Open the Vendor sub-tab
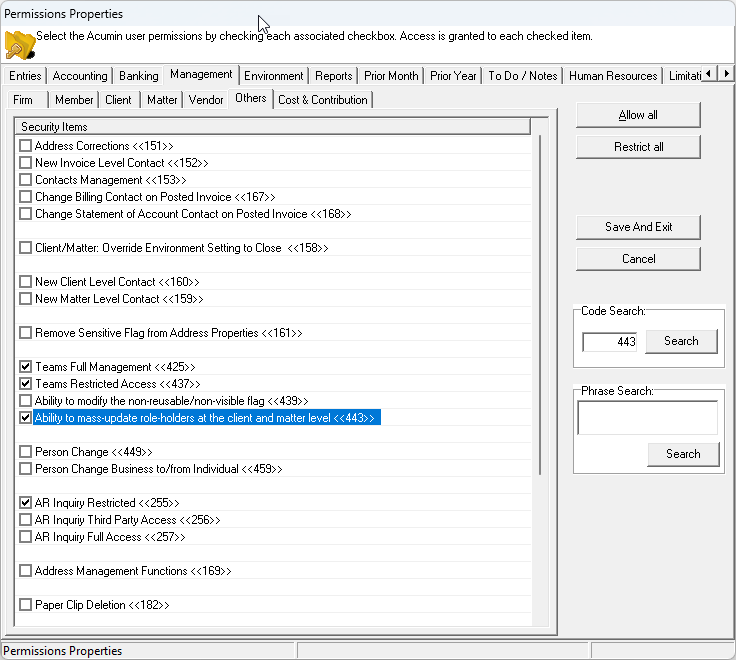 pos(206,100)
